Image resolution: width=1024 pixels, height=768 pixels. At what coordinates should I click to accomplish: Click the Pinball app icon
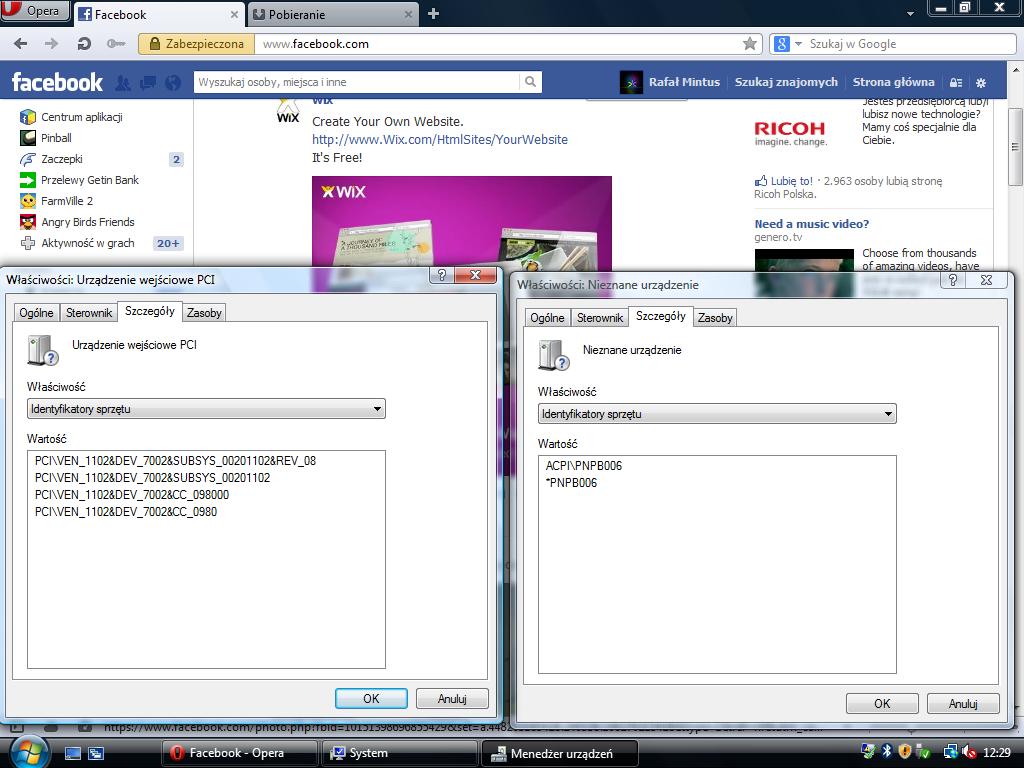[x=28, y=138]
